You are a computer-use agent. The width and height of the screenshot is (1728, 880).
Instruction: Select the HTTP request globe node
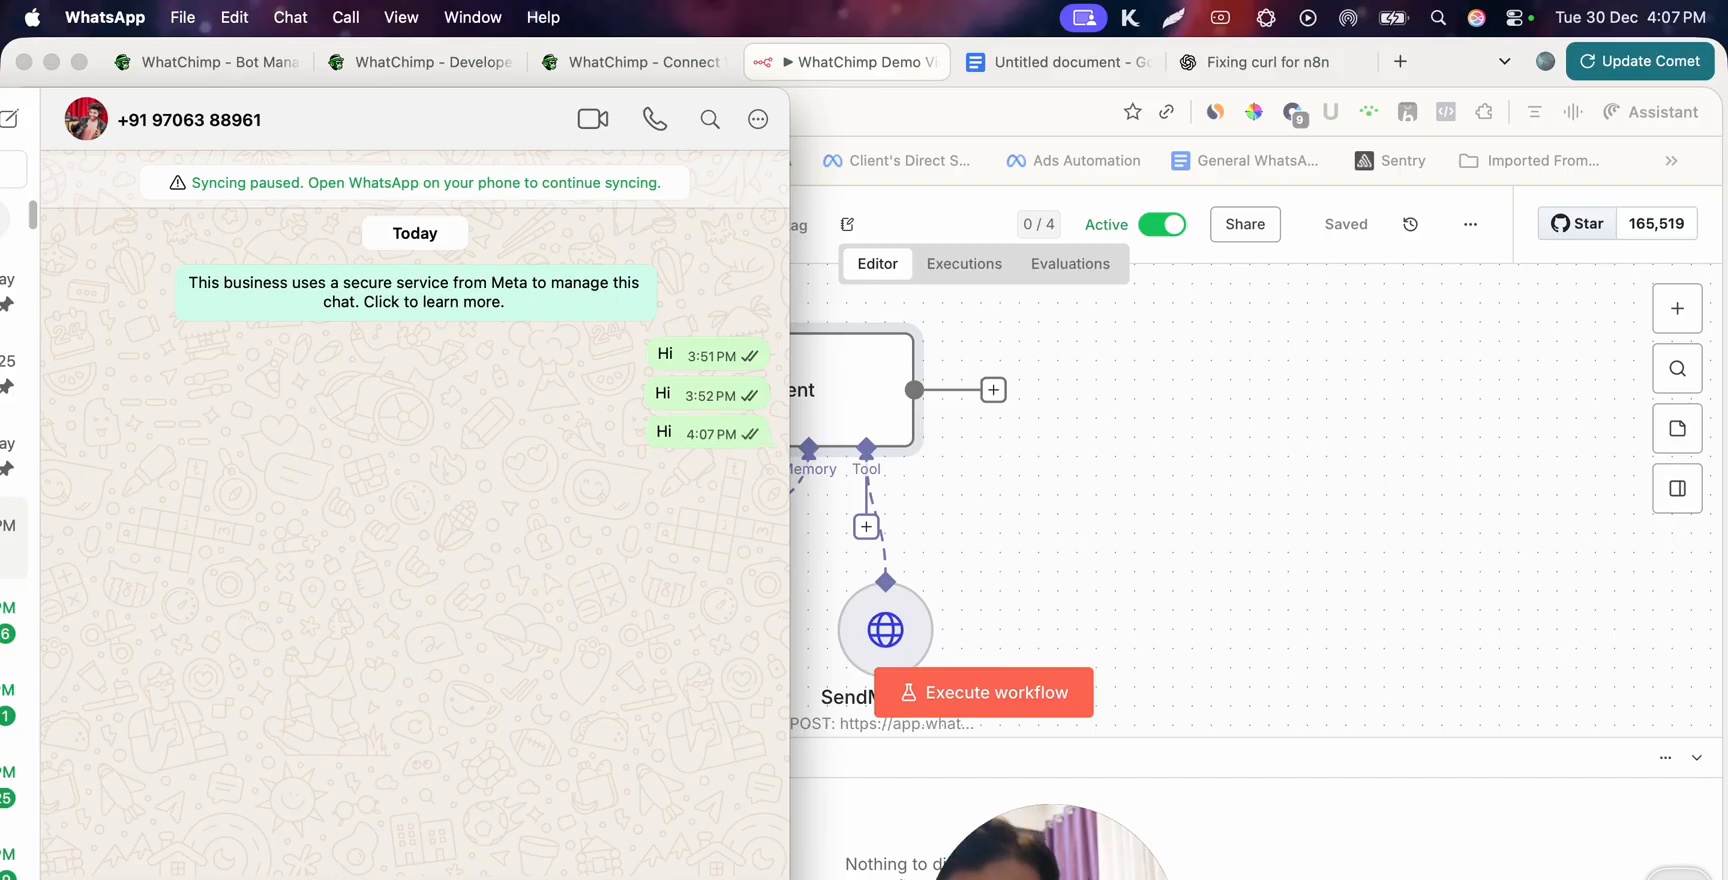(885, 630)
